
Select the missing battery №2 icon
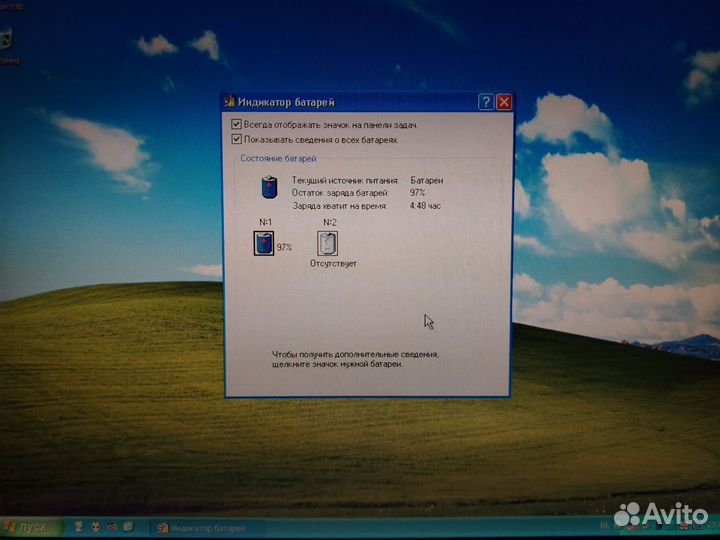(x=327, y=243)
